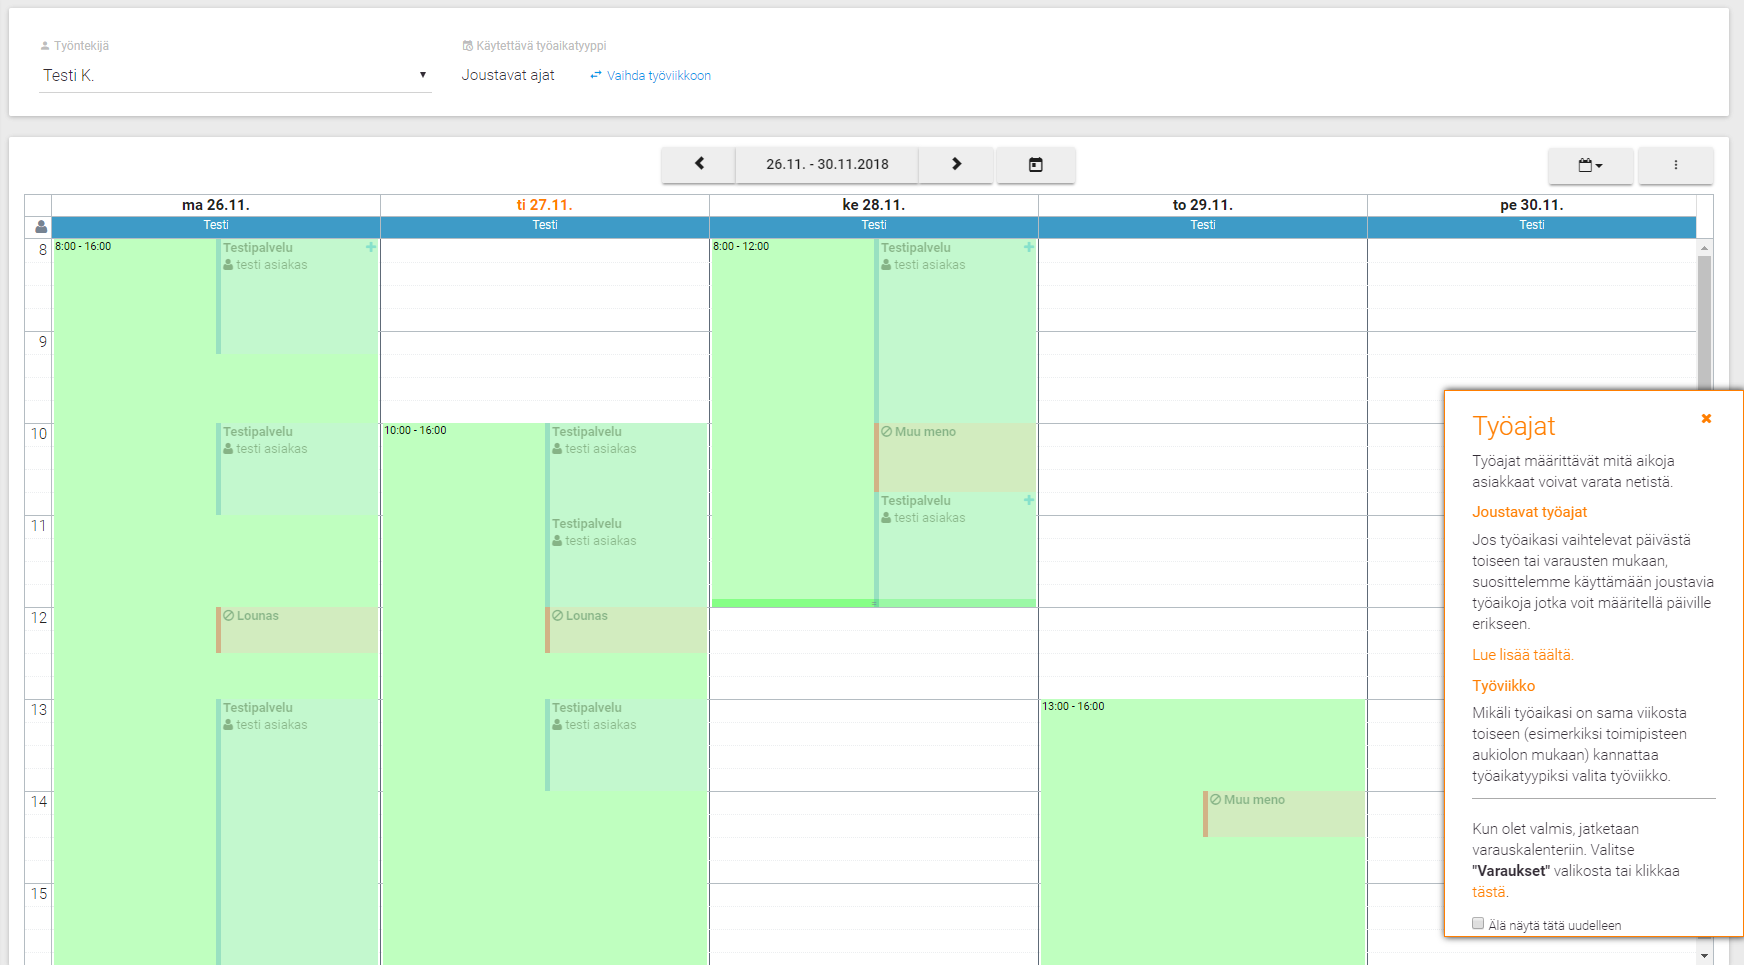Click the ma 26.11. day header
The image size is (1744, 965).
coord(216,205)
